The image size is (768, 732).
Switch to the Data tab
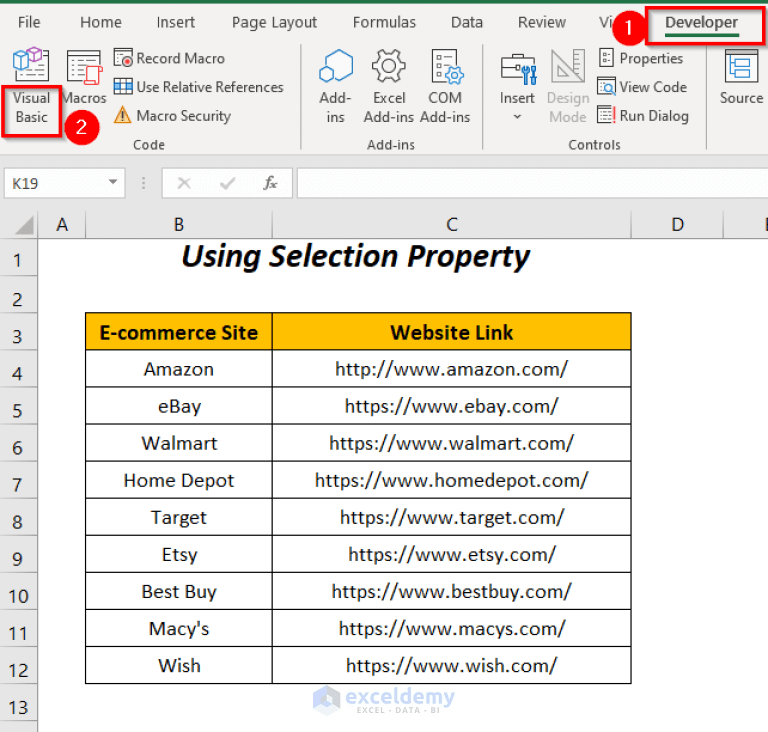[x=467, y=22]
